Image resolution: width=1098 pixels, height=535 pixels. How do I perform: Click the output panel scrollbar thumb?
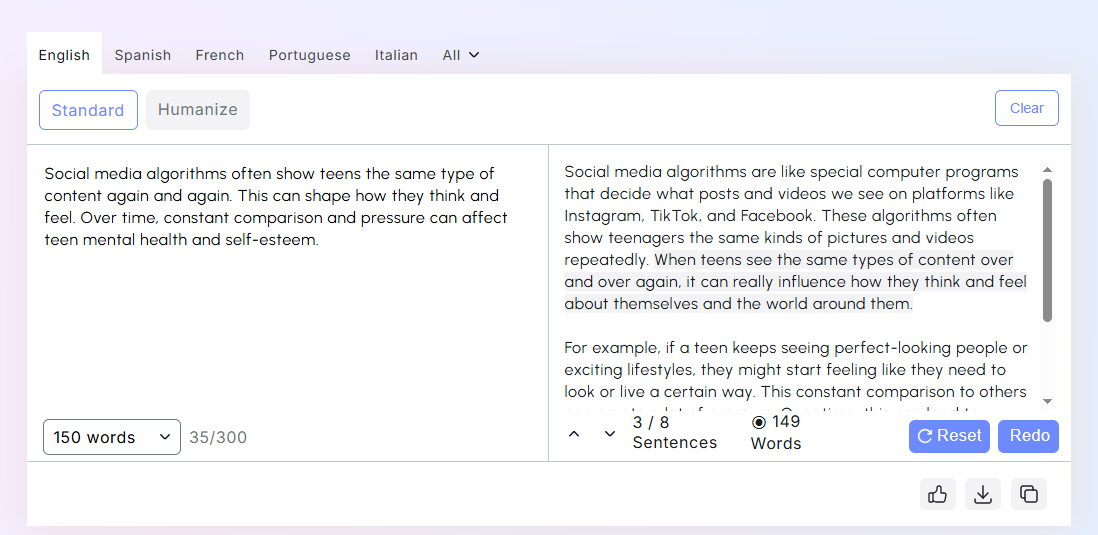[1047, 250]
